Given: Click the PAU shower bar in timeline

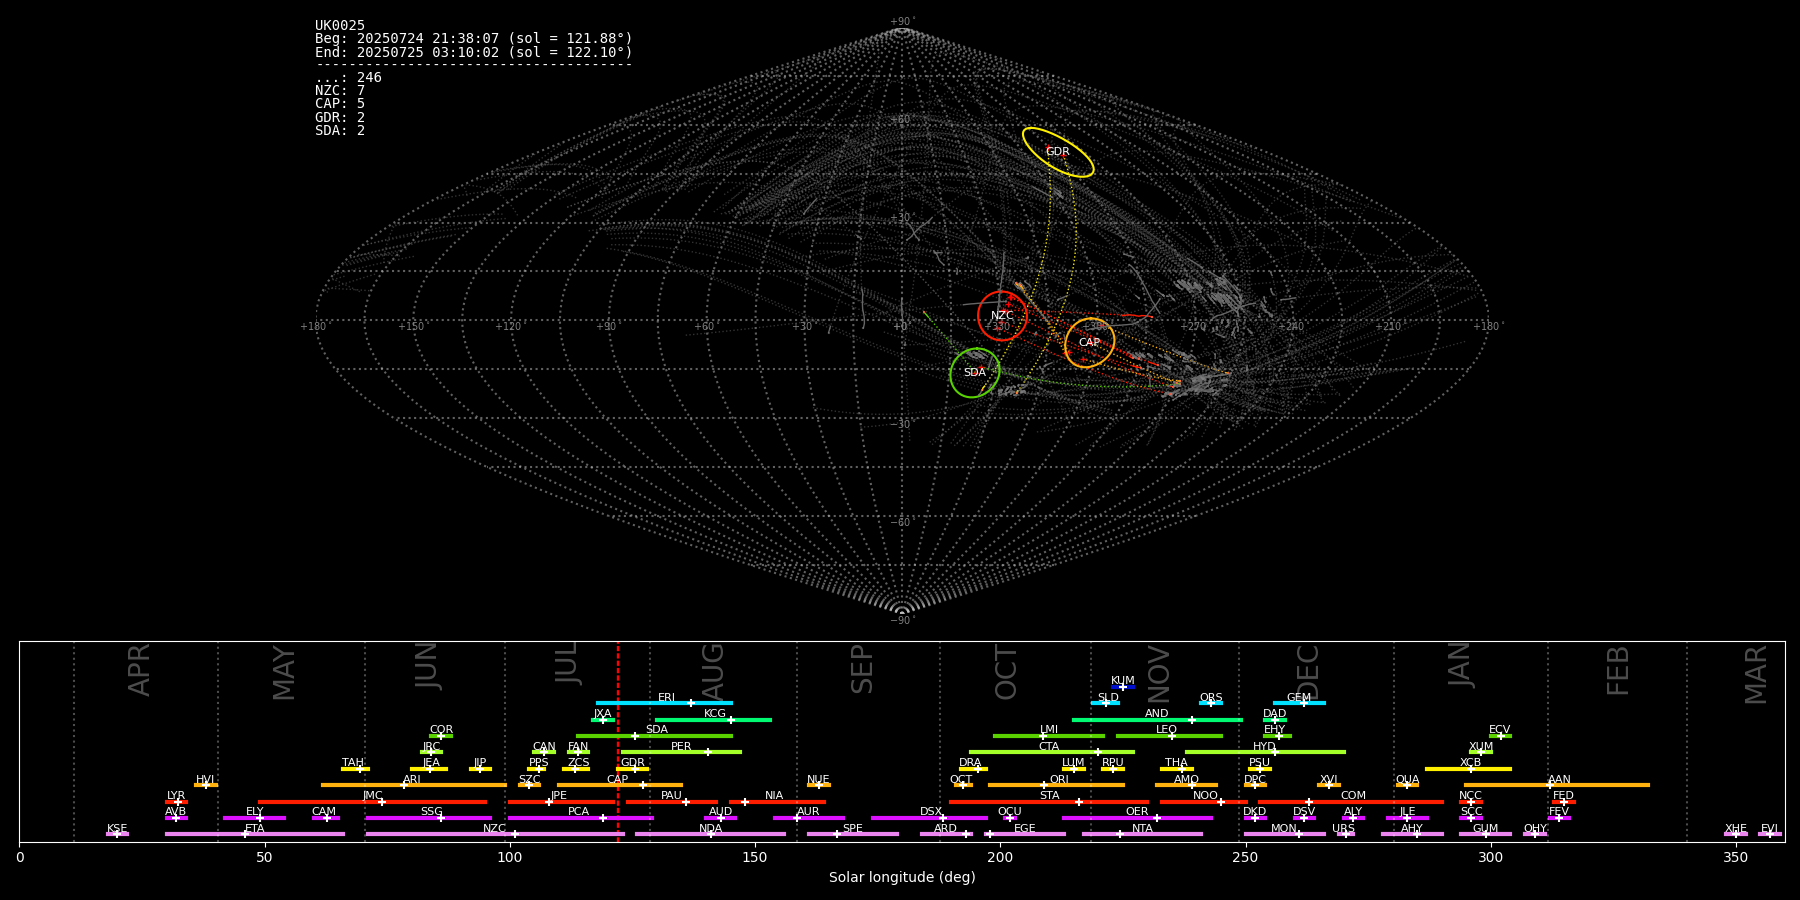Looking at the screenshot, I should [672, 802].
